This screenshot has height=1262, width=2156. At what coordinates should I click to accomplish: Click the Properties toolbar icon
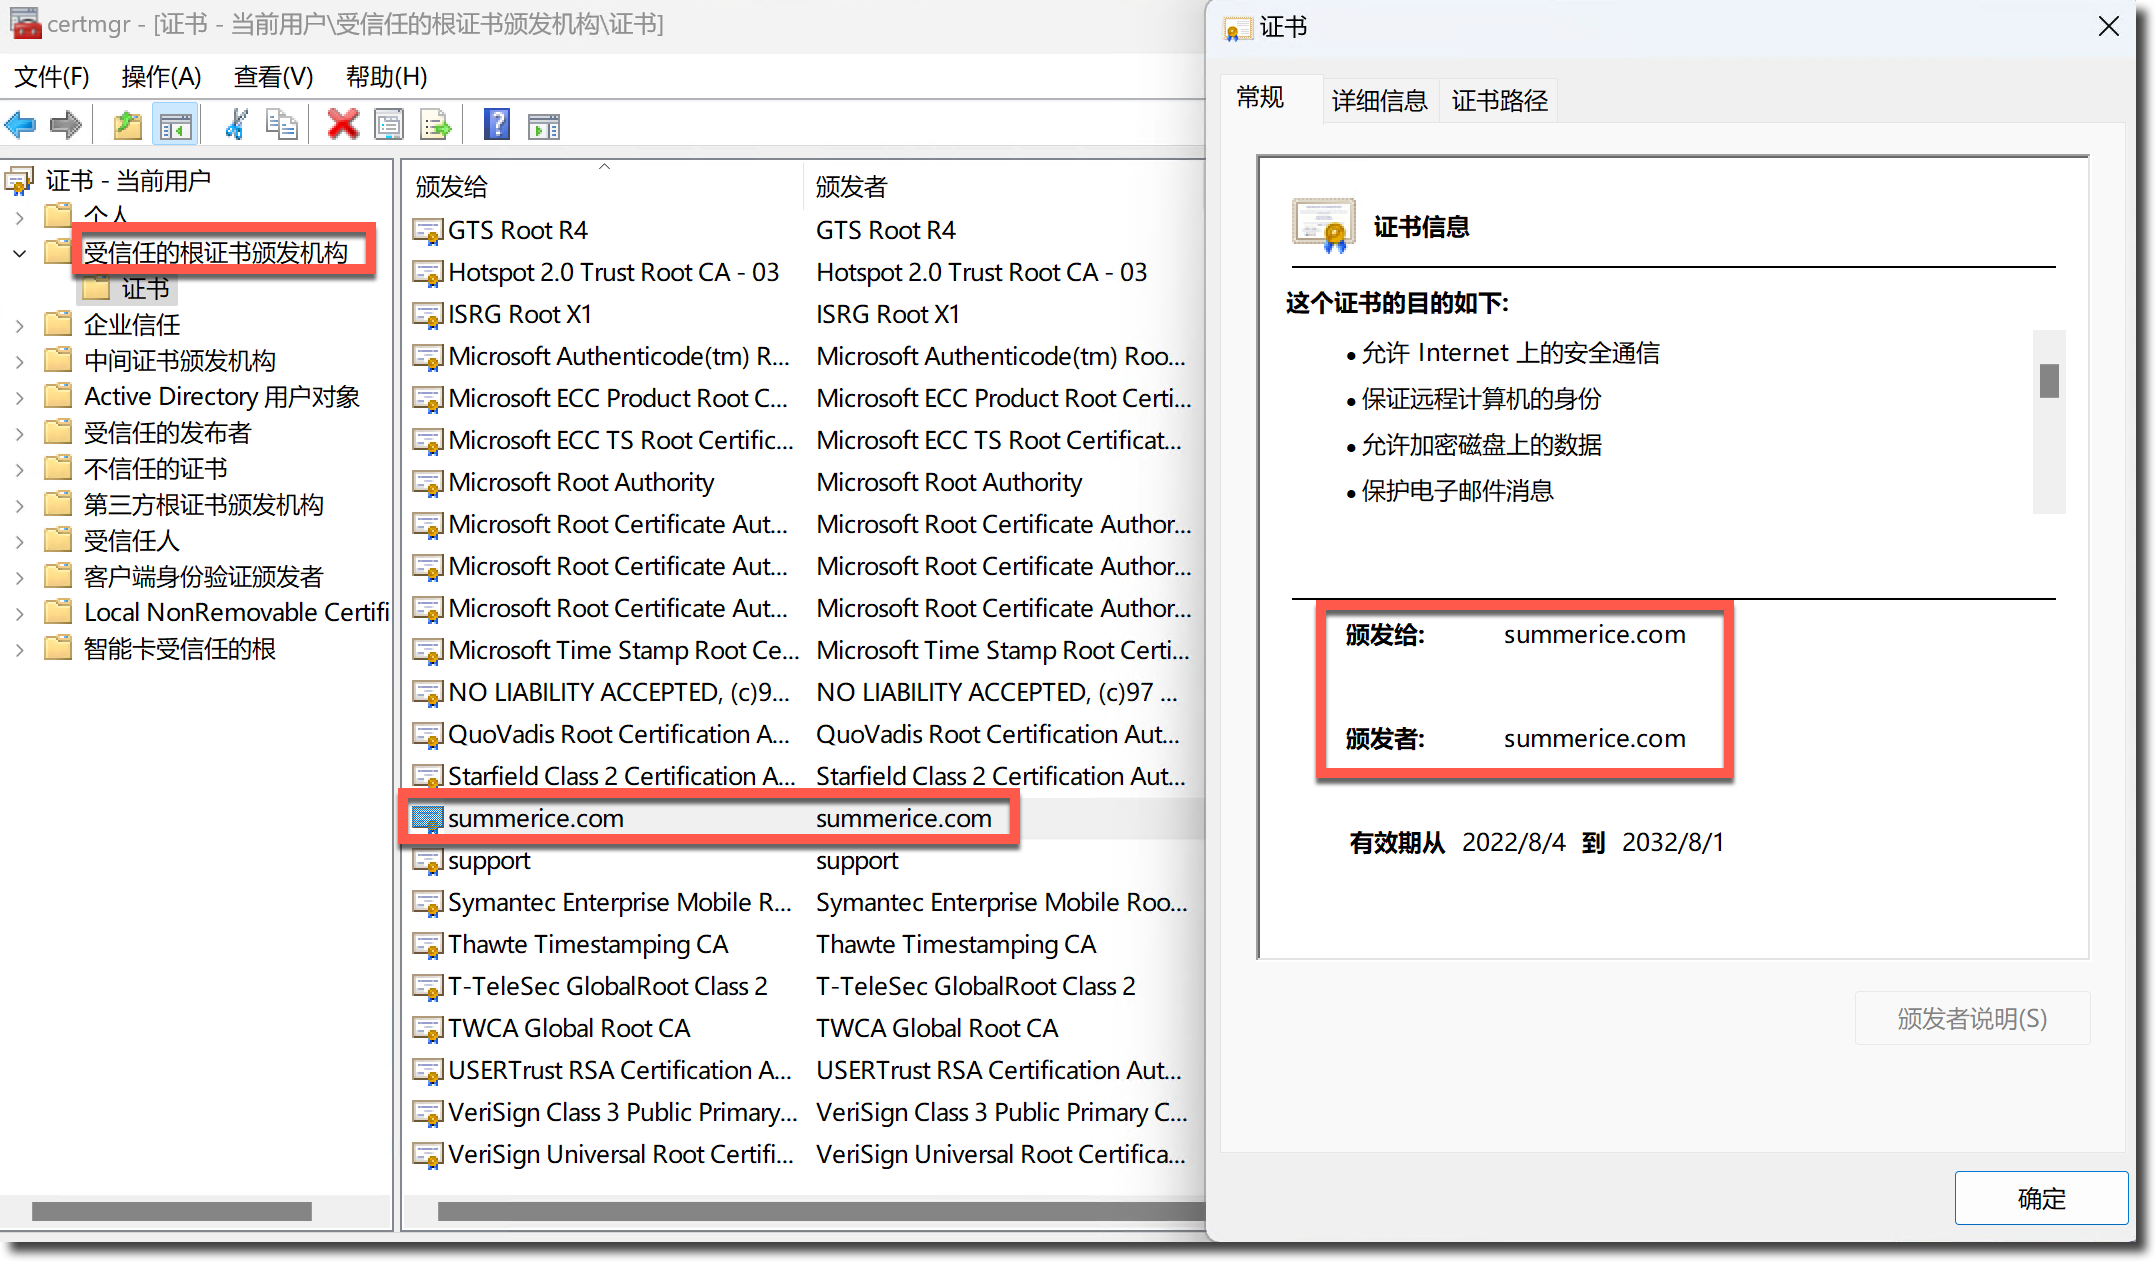(389, 125)
